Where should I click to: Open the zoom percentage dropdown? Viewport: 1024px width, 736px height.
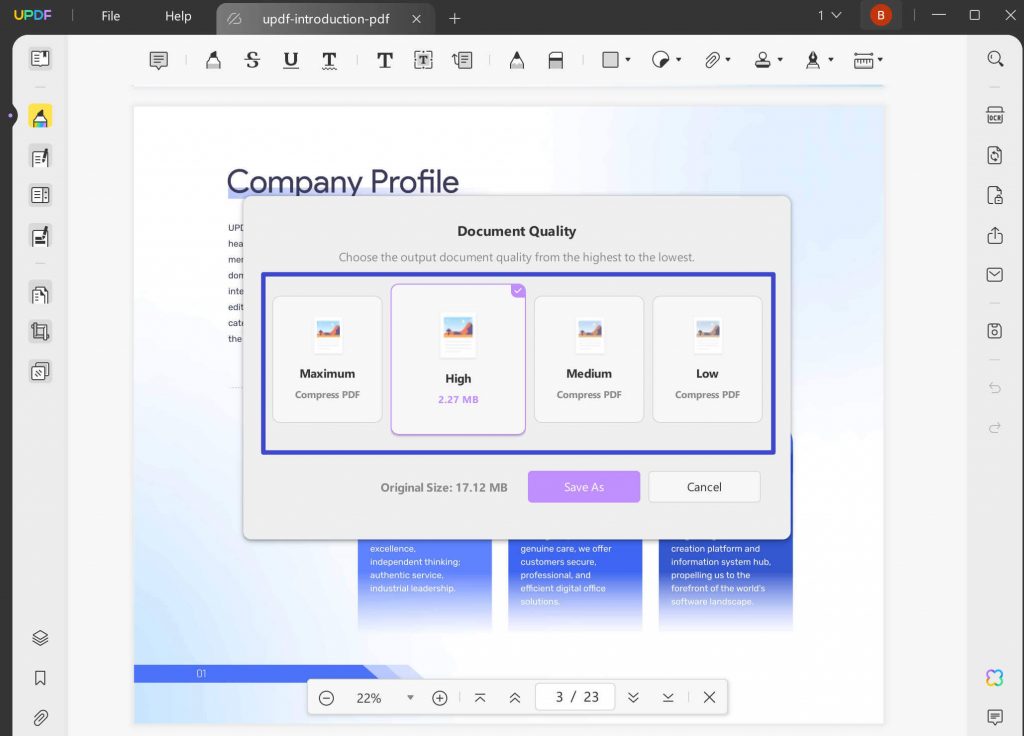pyautogui.click(x=410, y=697)
